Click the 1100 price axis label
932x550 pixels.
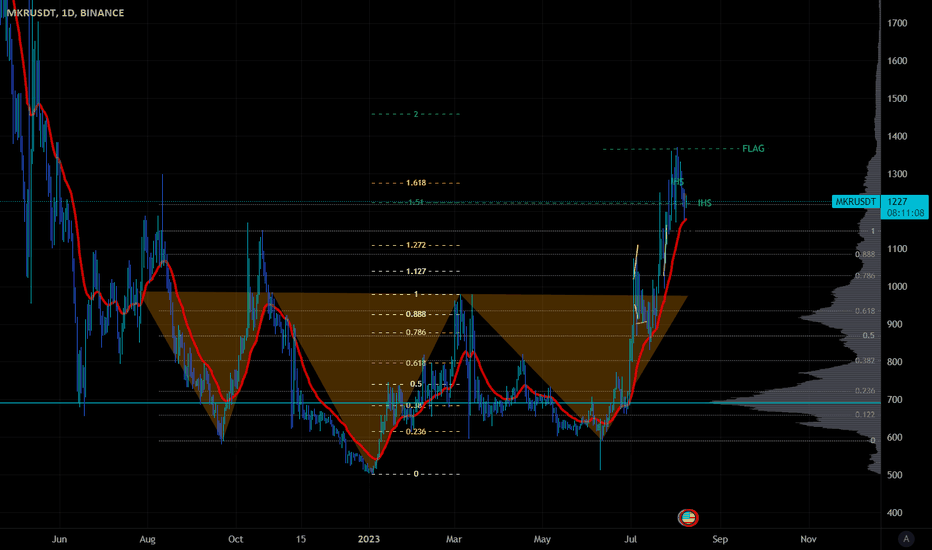coord(898,249)
